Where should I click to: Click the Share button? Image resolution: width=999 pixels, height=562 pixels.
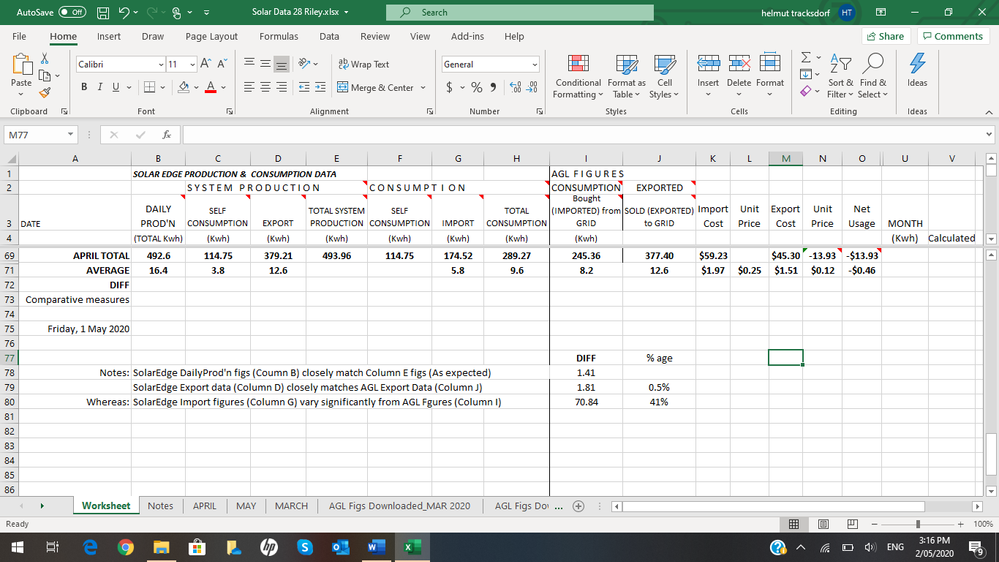[x=884, y=36]
